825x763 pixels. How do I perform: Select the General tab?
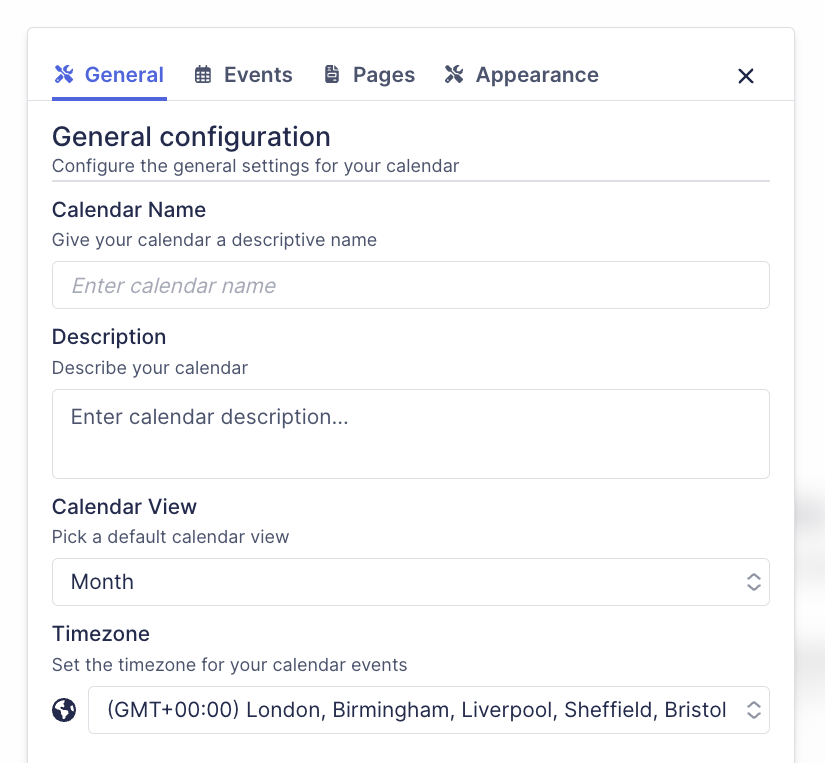pyautogui.click(x=109, y=74)
